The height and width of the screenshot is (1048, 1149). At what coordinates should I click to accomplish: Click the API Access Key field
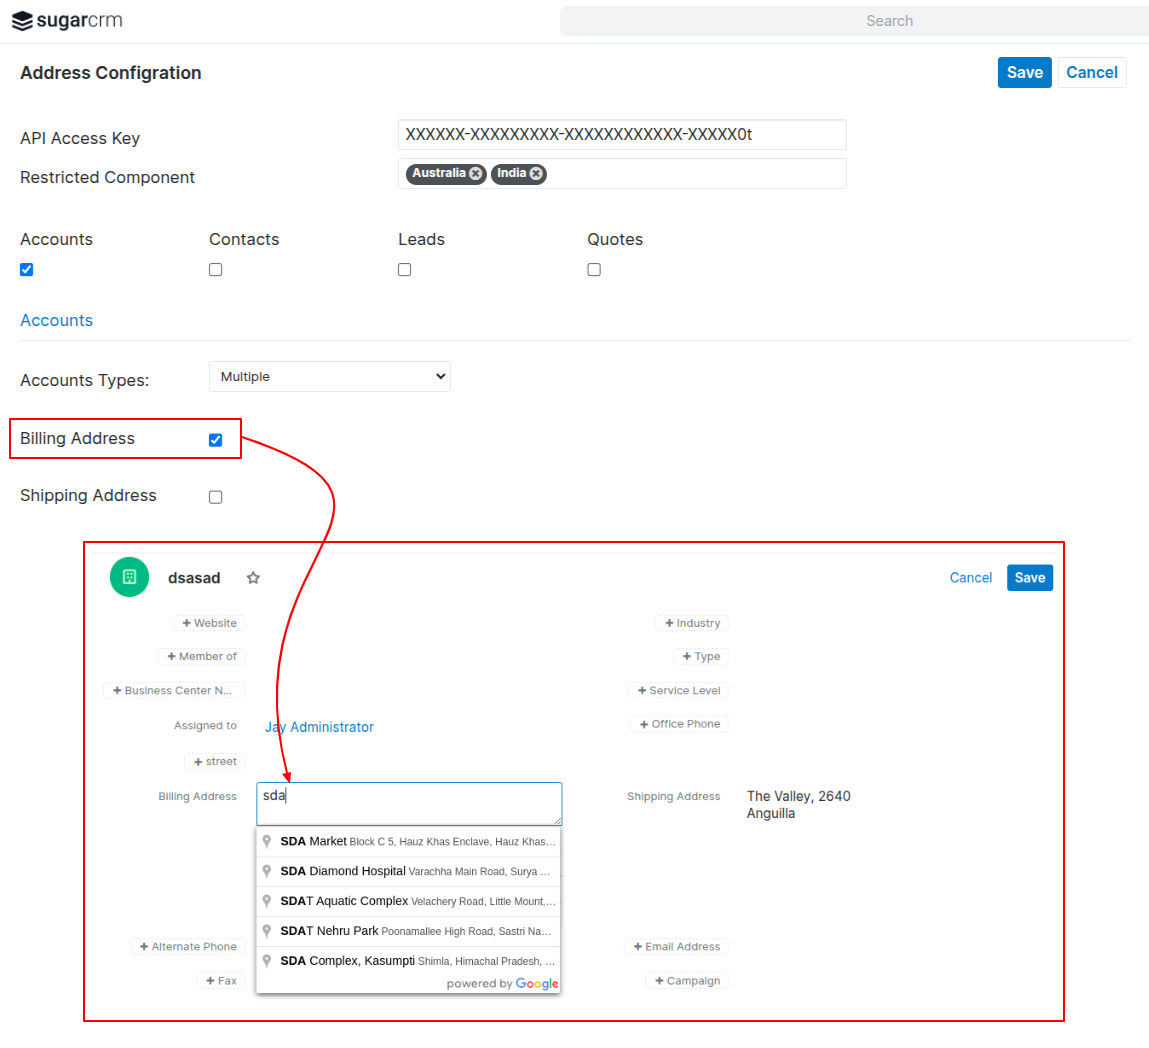(621, 135)
